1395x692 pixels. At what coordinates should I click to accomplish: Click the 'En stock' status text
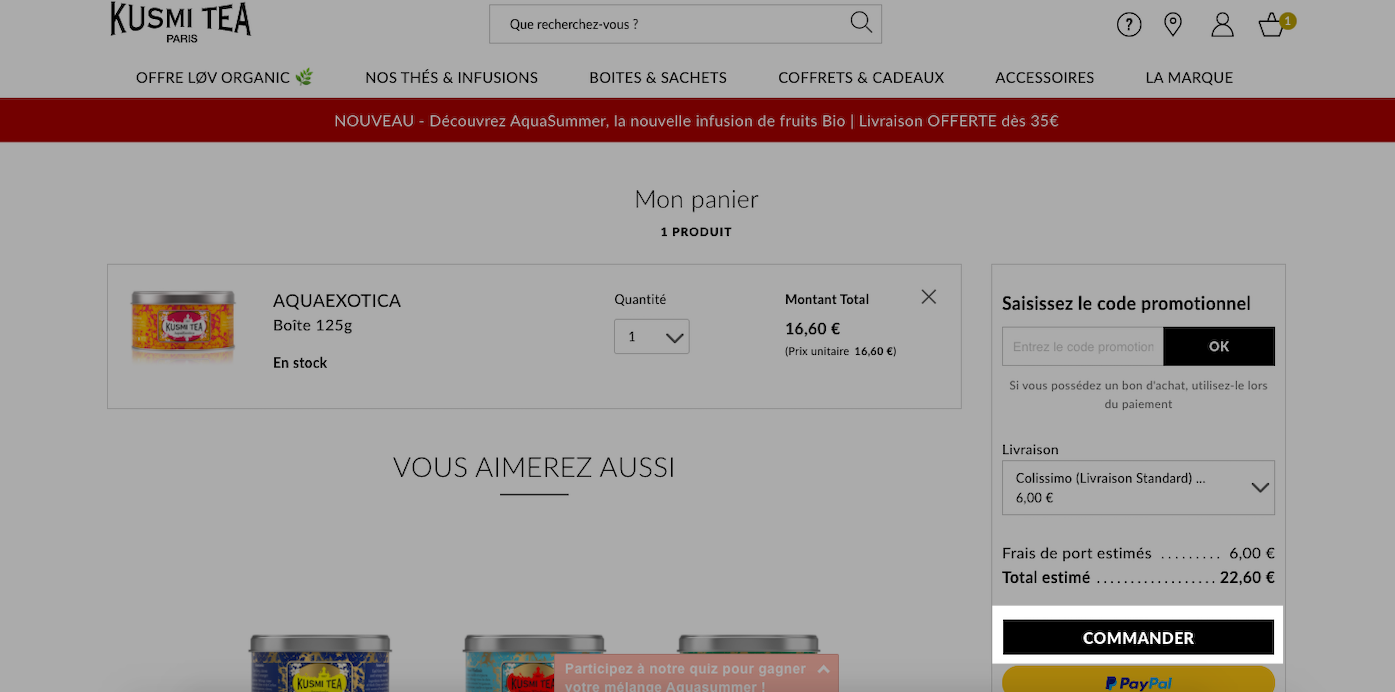pos(300,363)
